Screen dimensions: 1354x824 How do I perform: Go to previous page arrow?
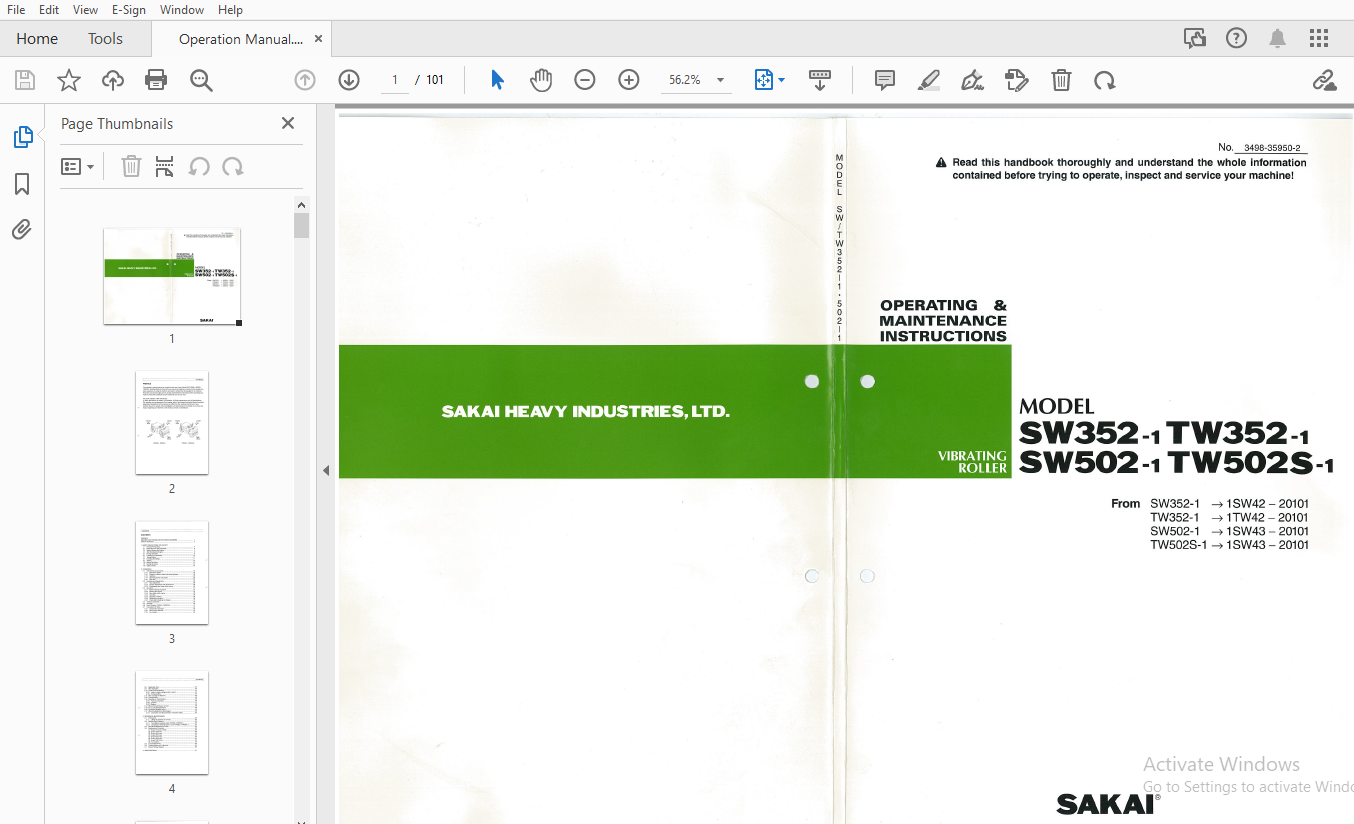point(305,80)
